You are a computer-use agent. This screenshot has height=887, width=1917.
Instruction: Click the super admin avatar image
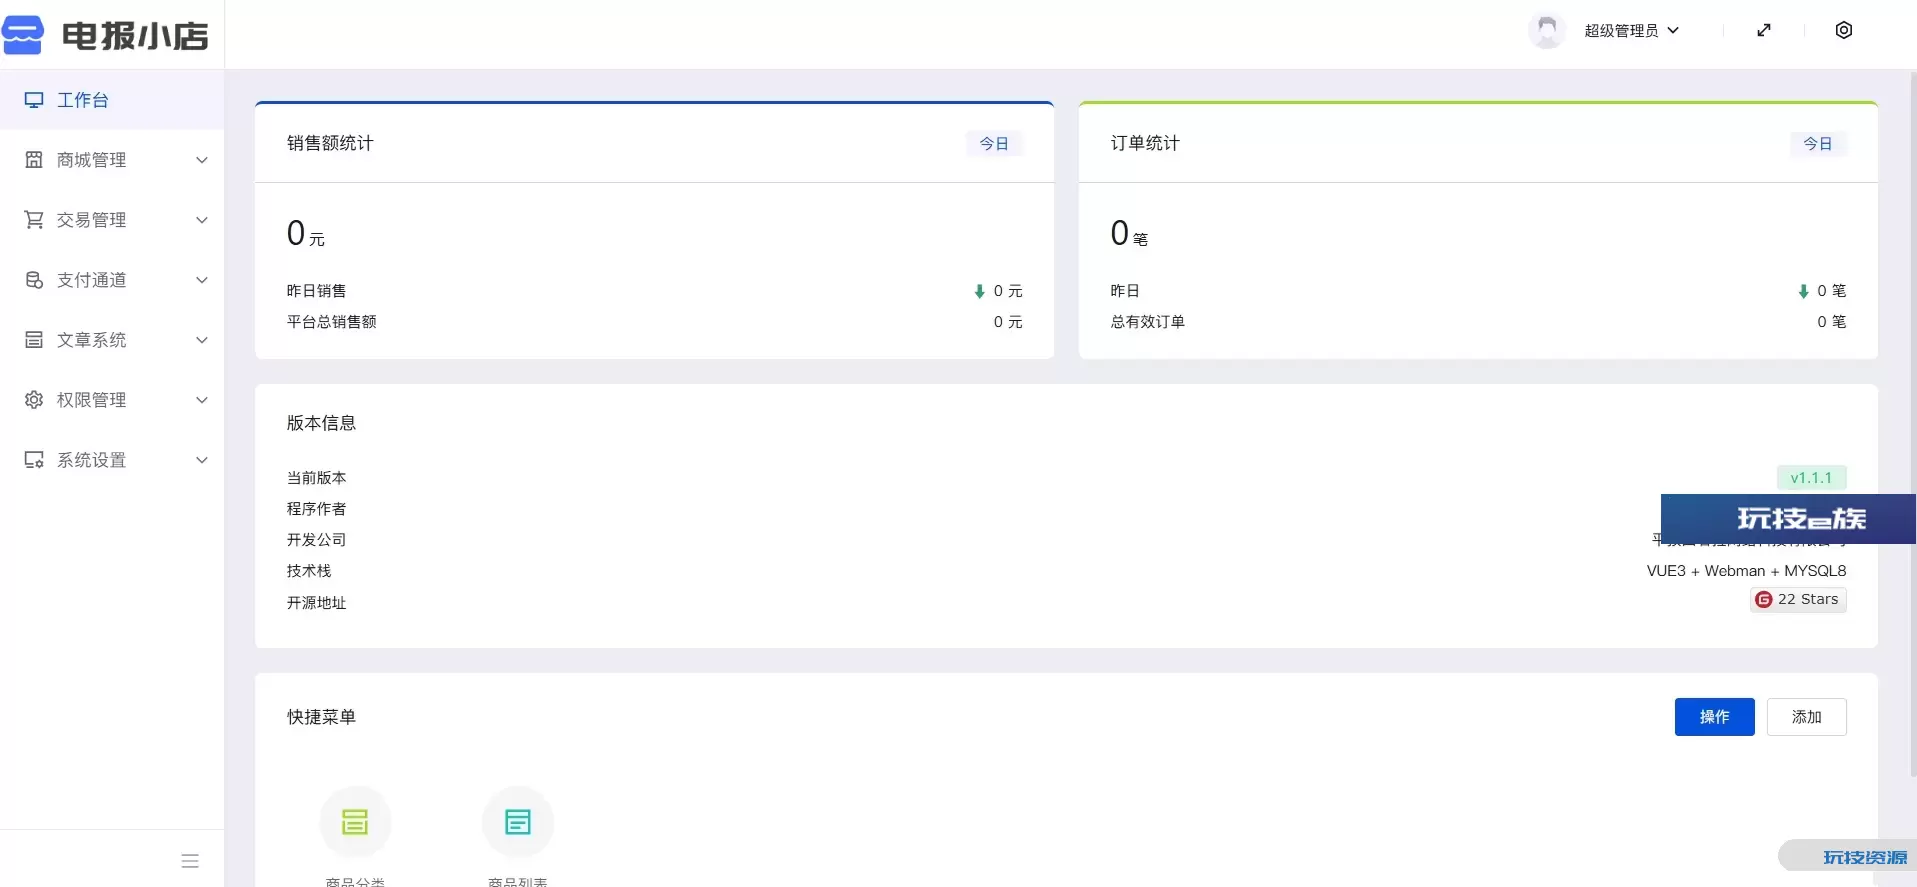tap(1546, 30)
